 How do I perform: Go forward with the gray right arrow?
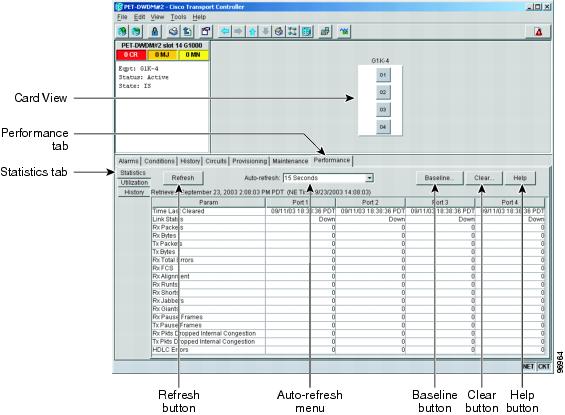click(239, 32)
